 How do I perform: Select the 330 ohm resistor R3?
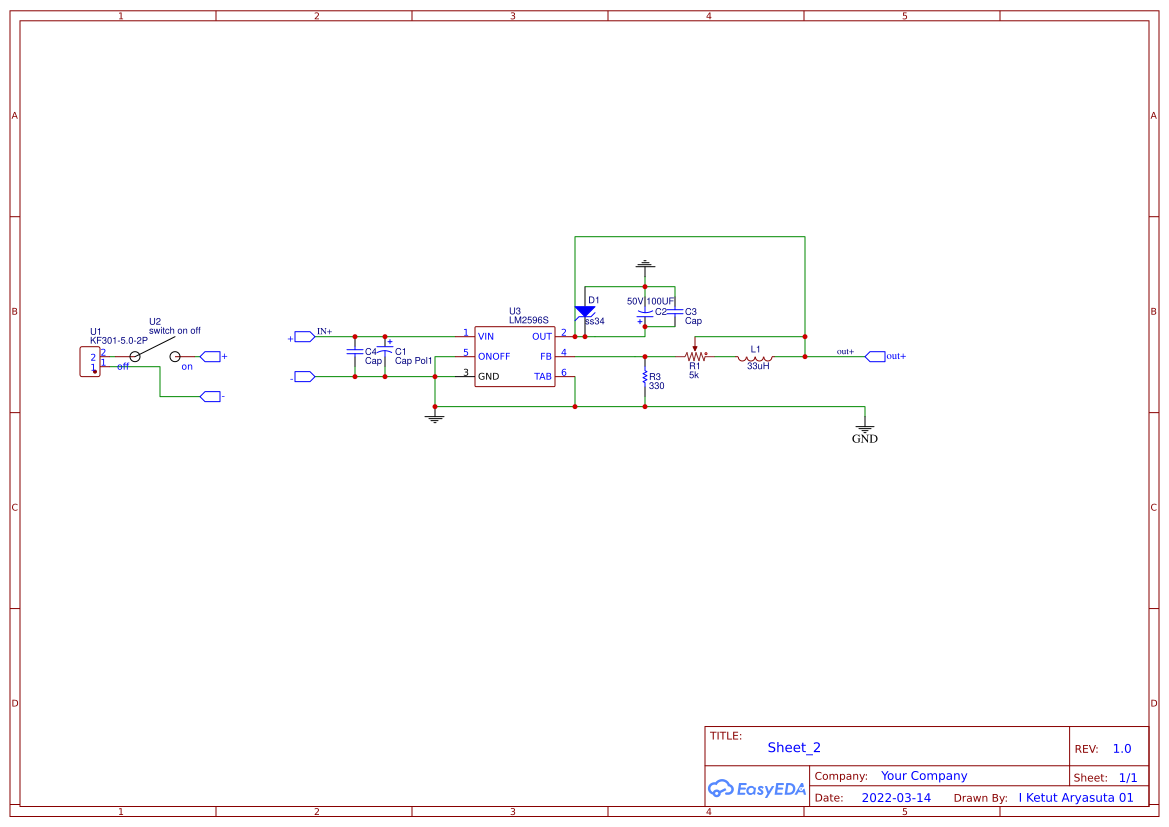tap(646, 378)
